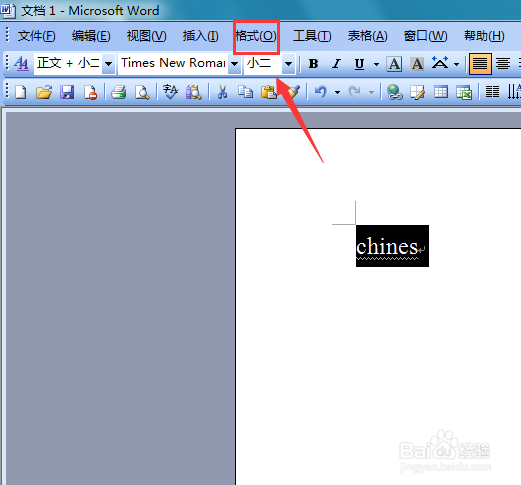The image size is (521, 485).
Task: Open Print Preview magnifier icon
Action: coord(142,92)
